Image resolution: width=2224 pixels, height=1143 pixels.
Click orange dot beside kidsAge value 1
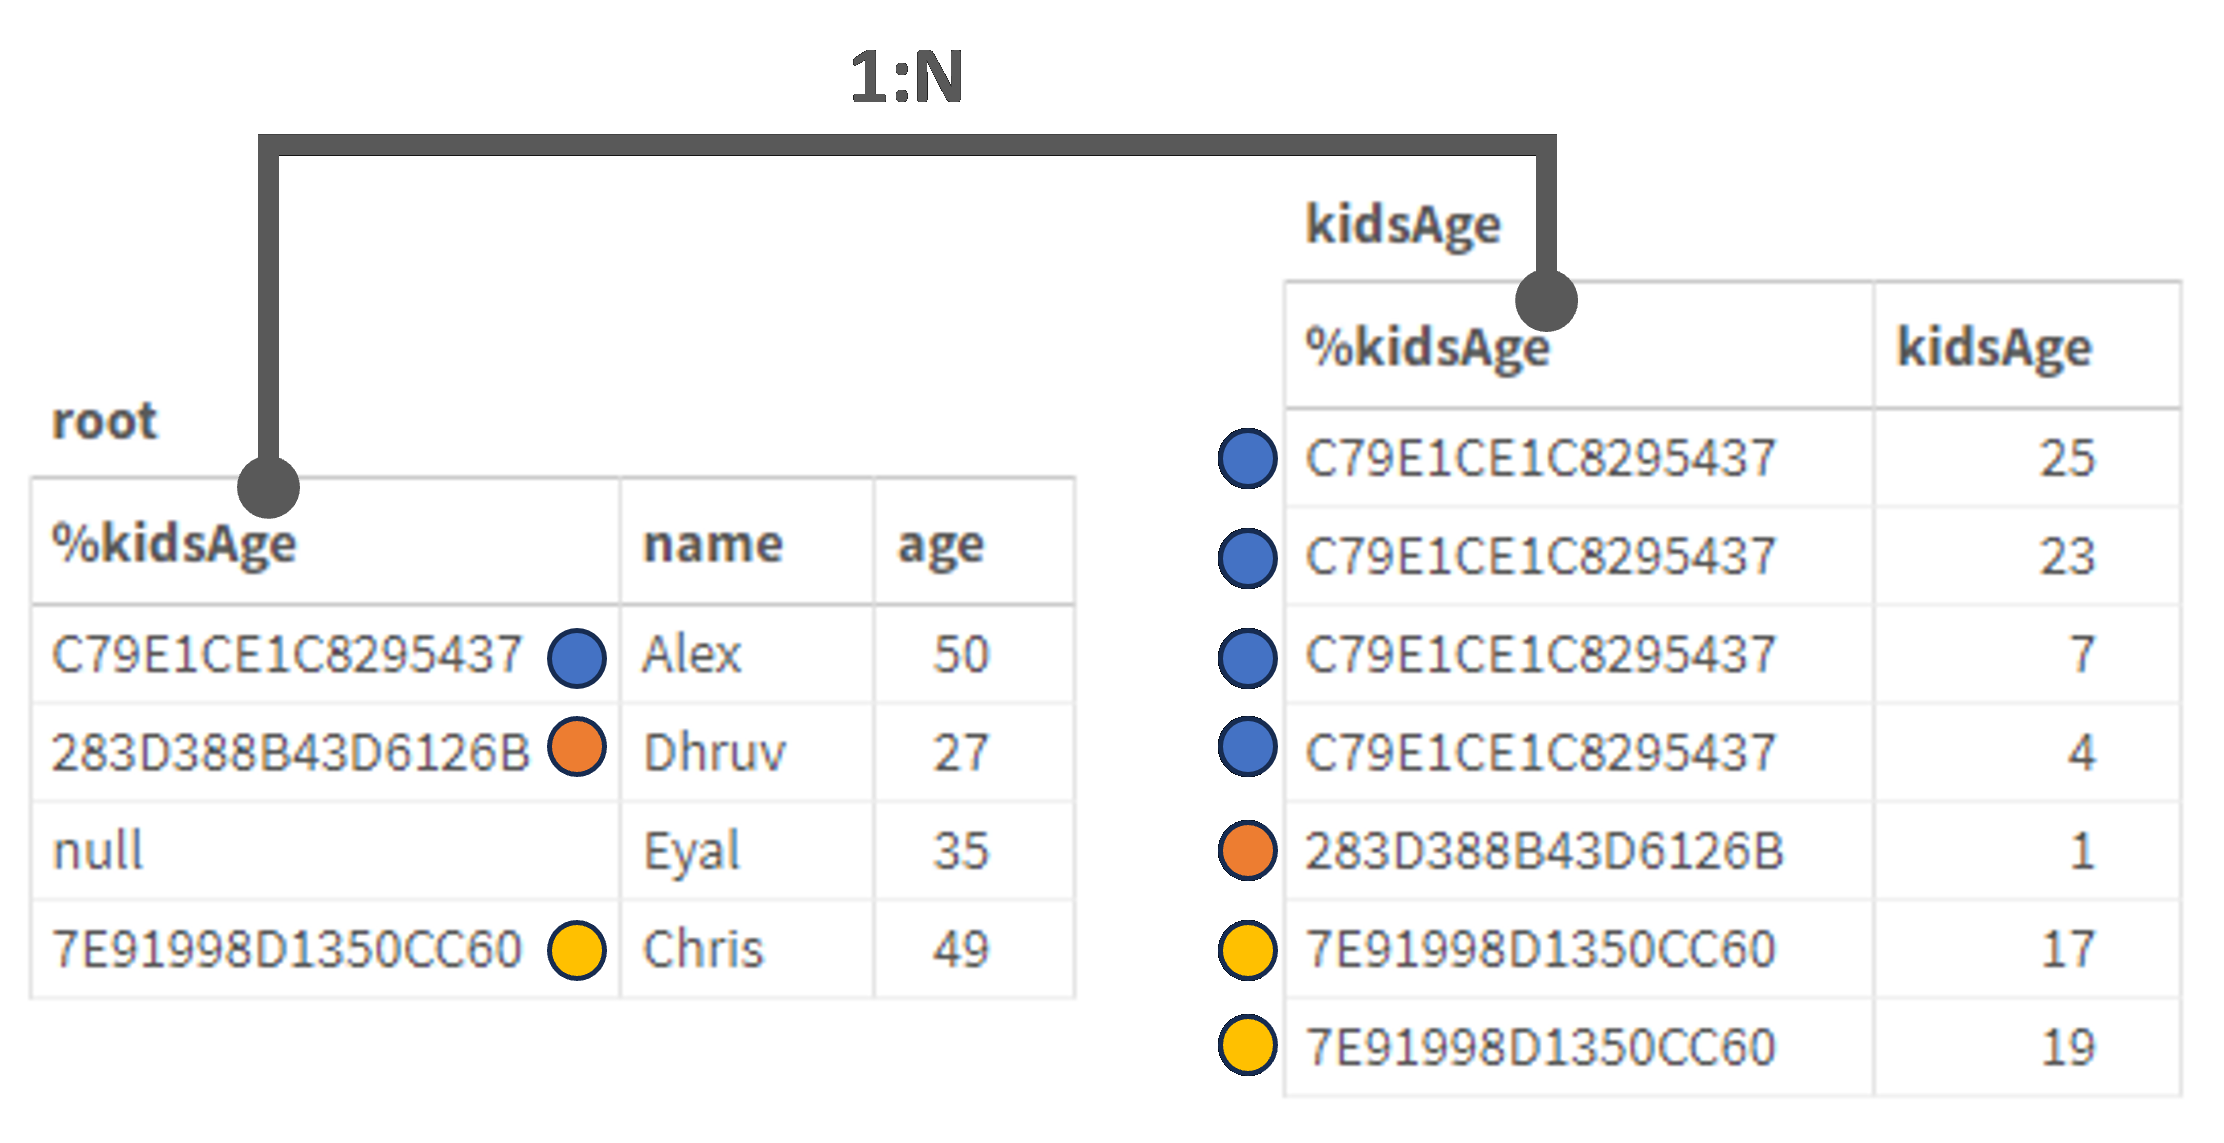1247,850
